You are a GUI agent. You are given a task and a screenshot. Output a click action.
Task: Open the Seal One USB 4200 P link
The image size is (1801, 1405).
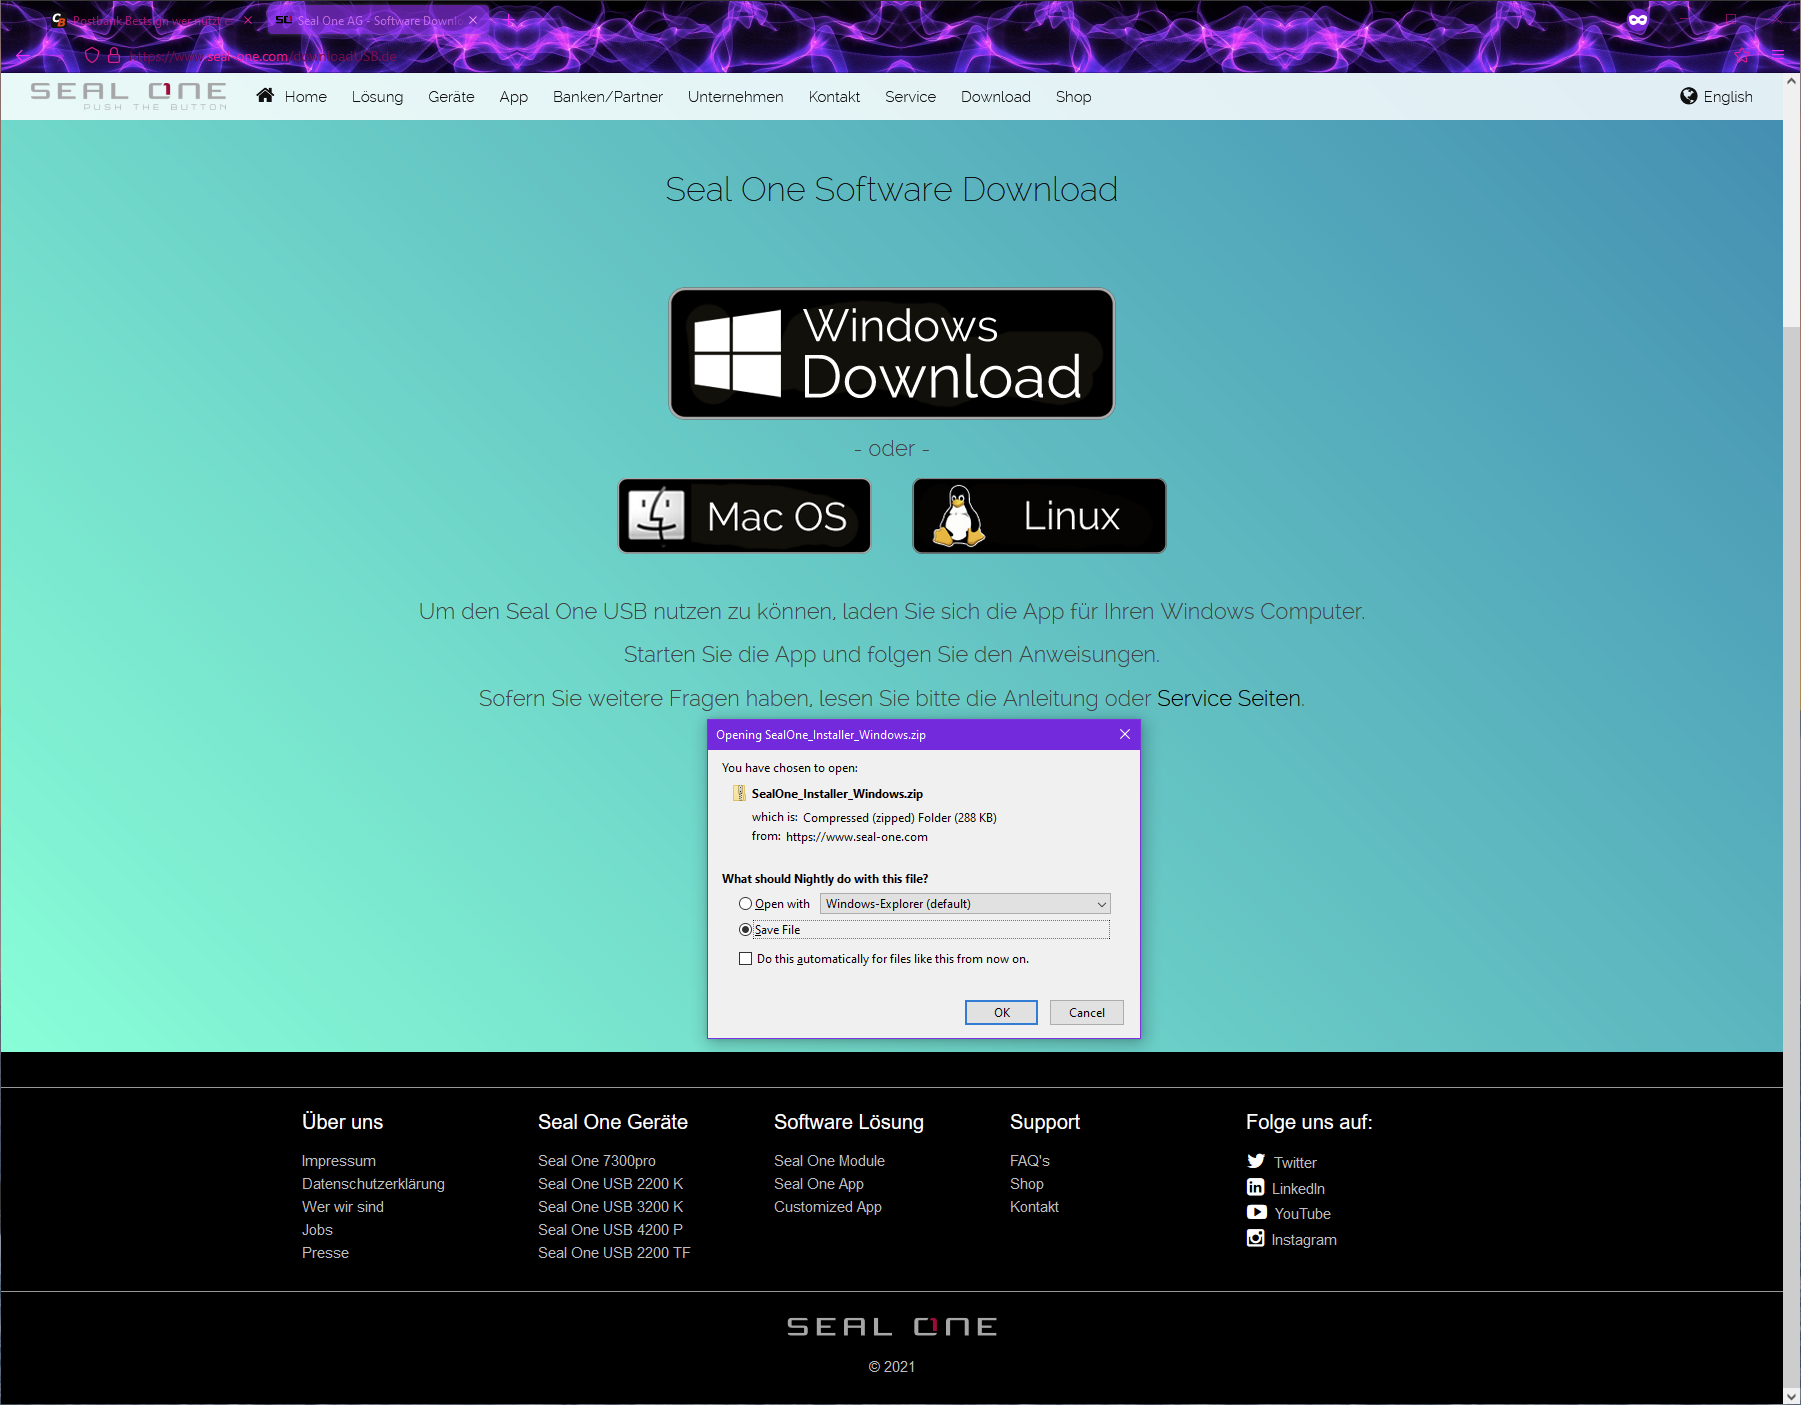[610, 1230]
